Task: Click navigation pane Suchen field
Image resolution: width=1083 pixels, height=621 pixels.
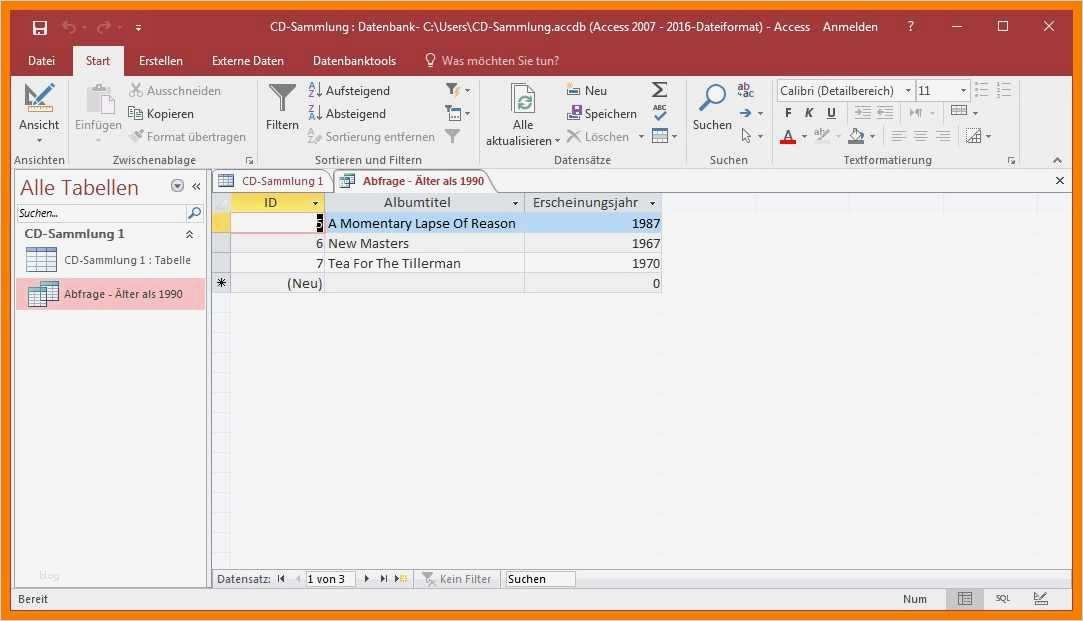Action: point(101,213)
